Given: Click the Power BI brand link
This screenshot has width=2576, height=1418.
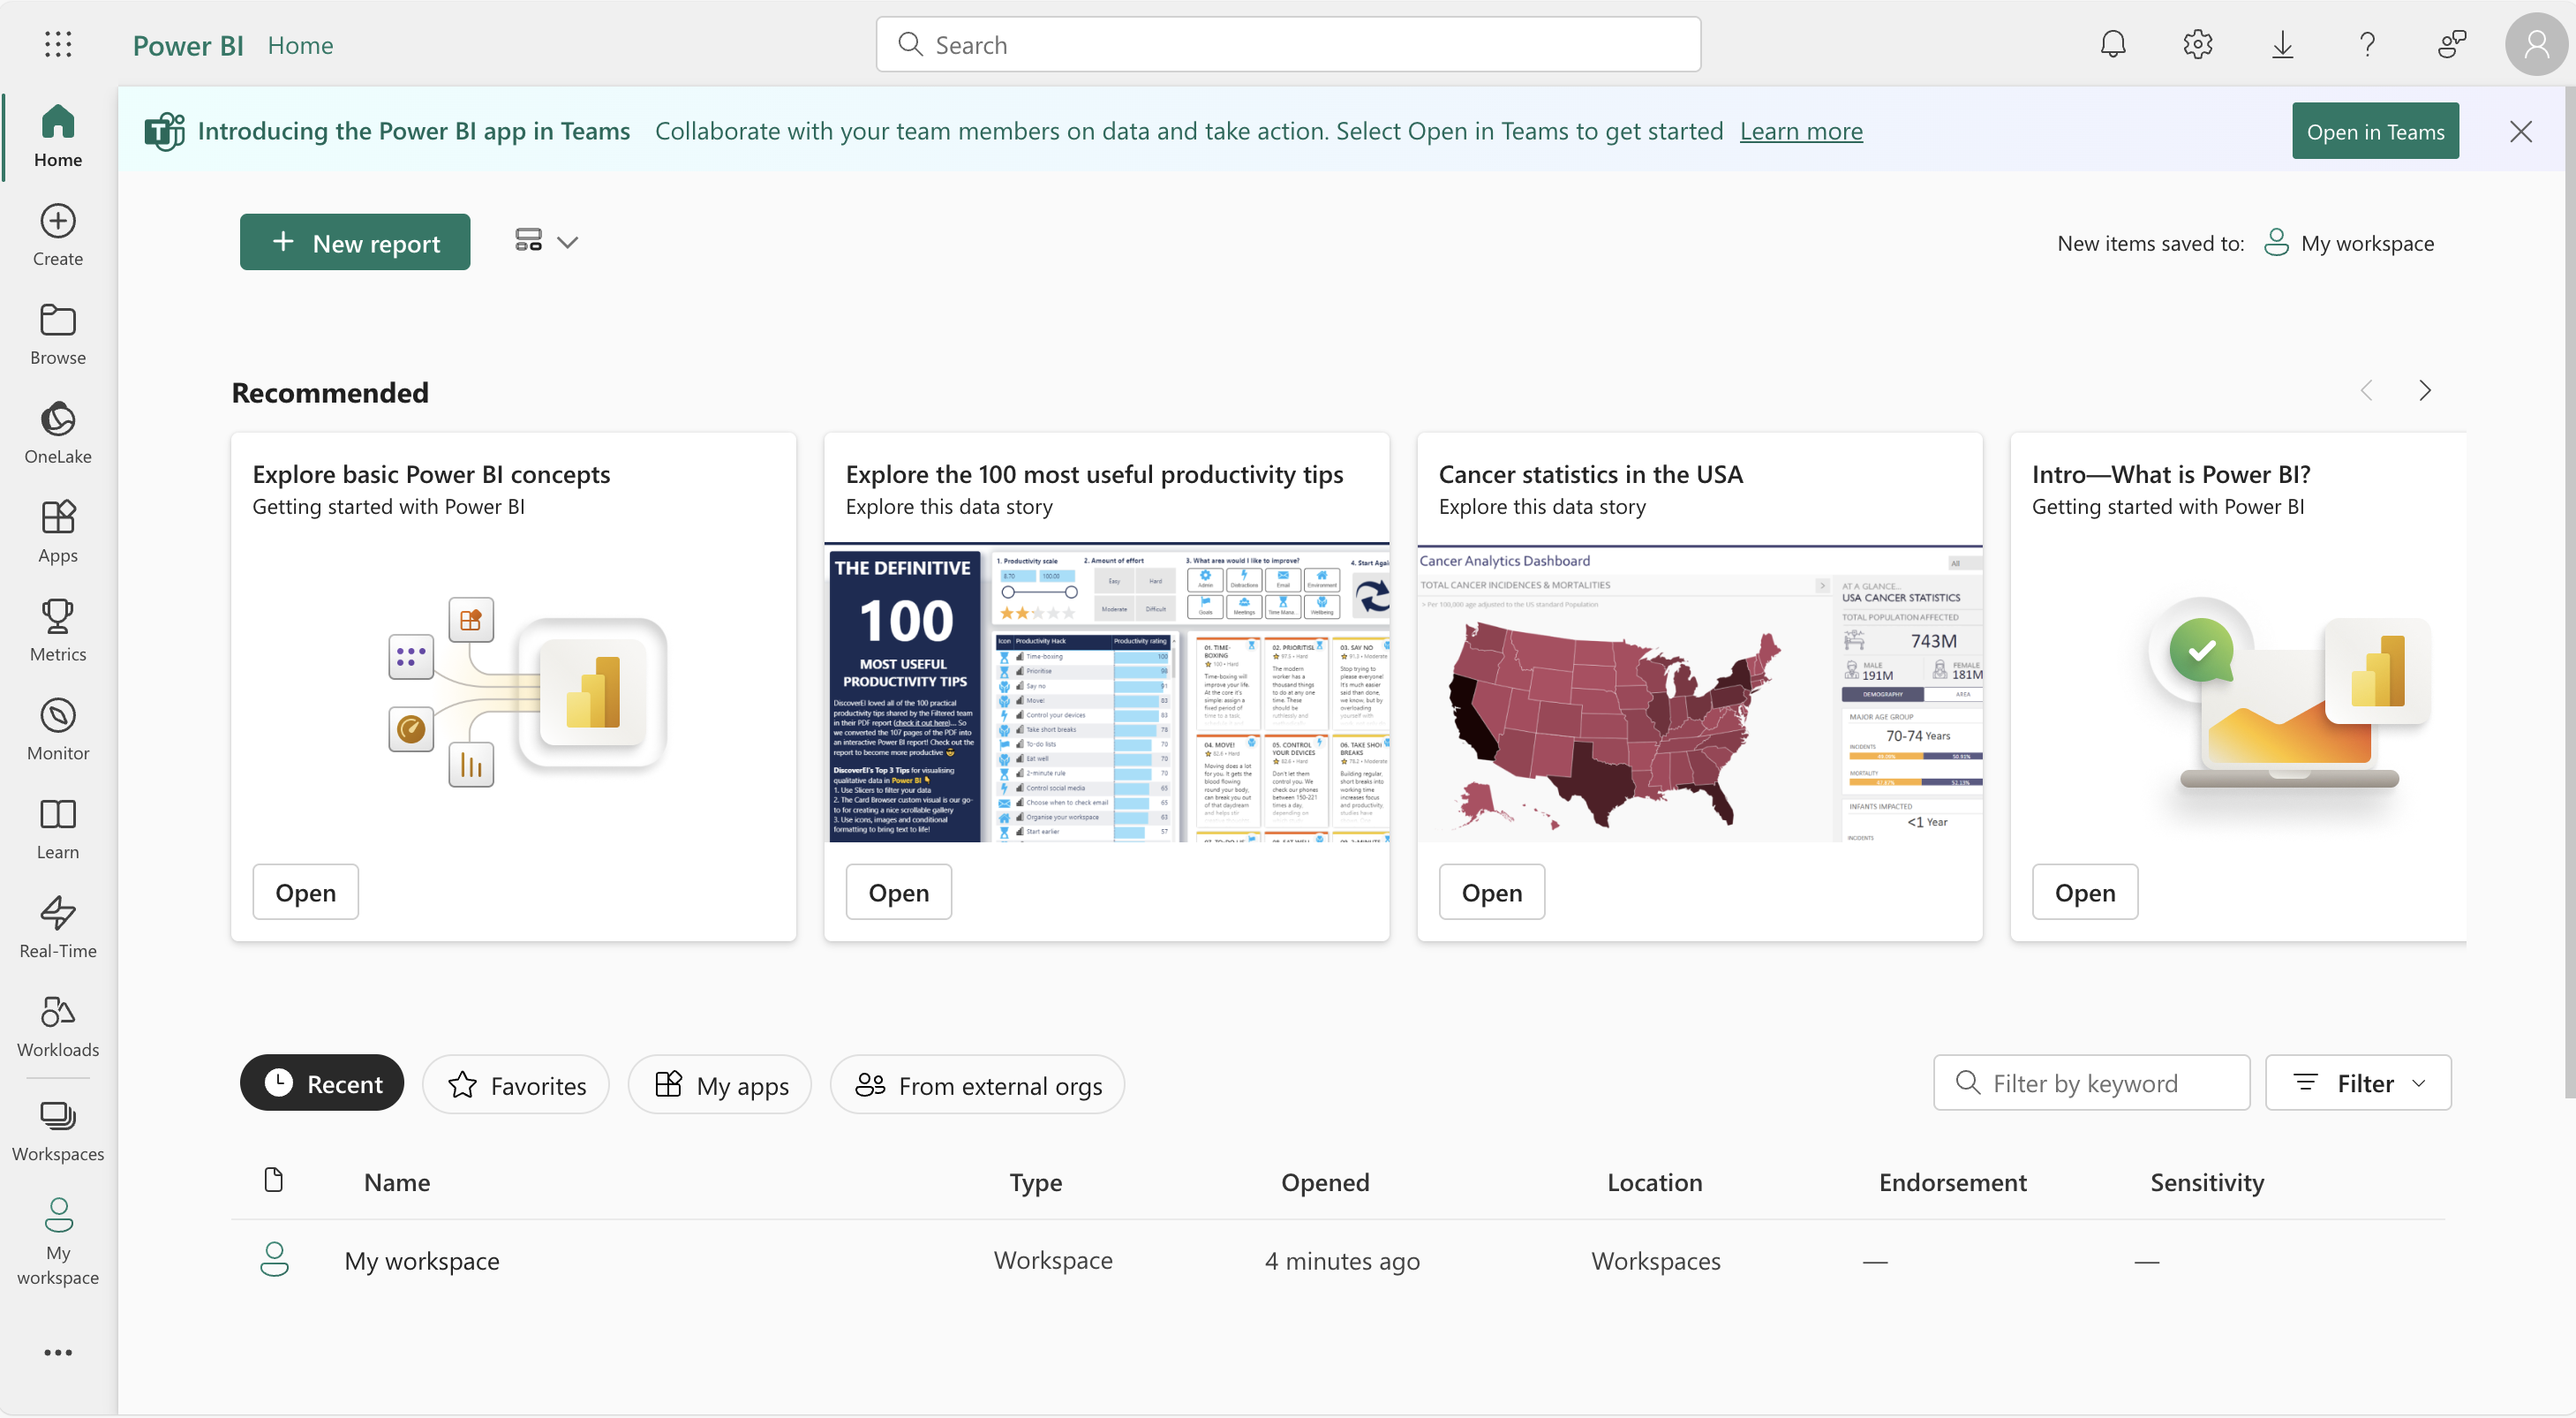Looking at the screenshot, I should [x=188, y=45].
